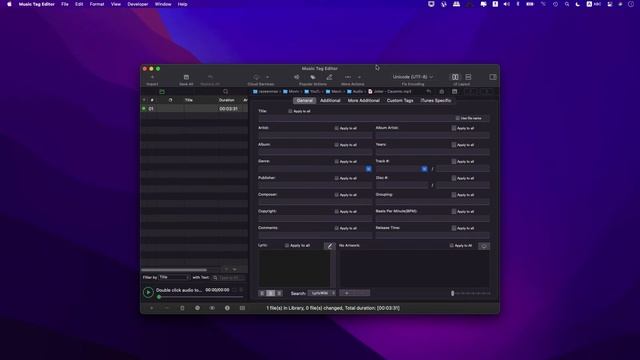Check Publisher Apply to all checkbox

click(337, 178)
